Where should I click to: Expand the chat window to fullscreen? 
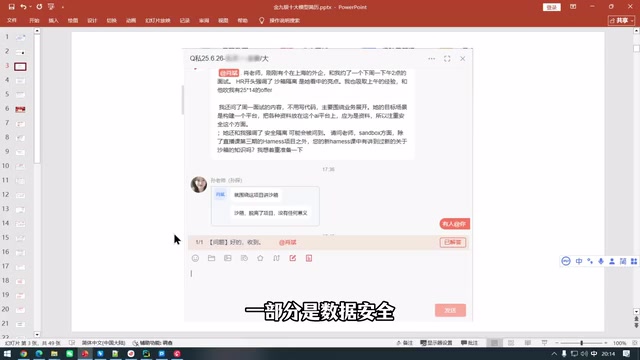tap(447, 58)
